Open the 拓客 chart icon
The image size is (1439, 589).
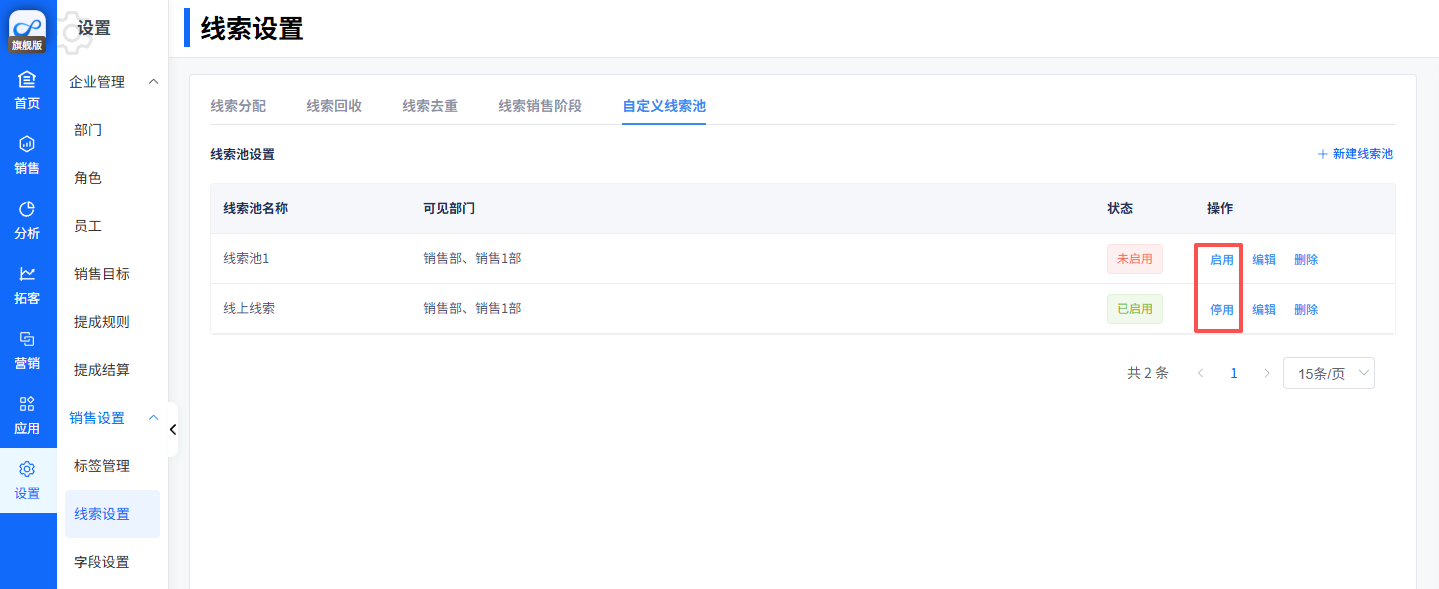coord(27,275)
